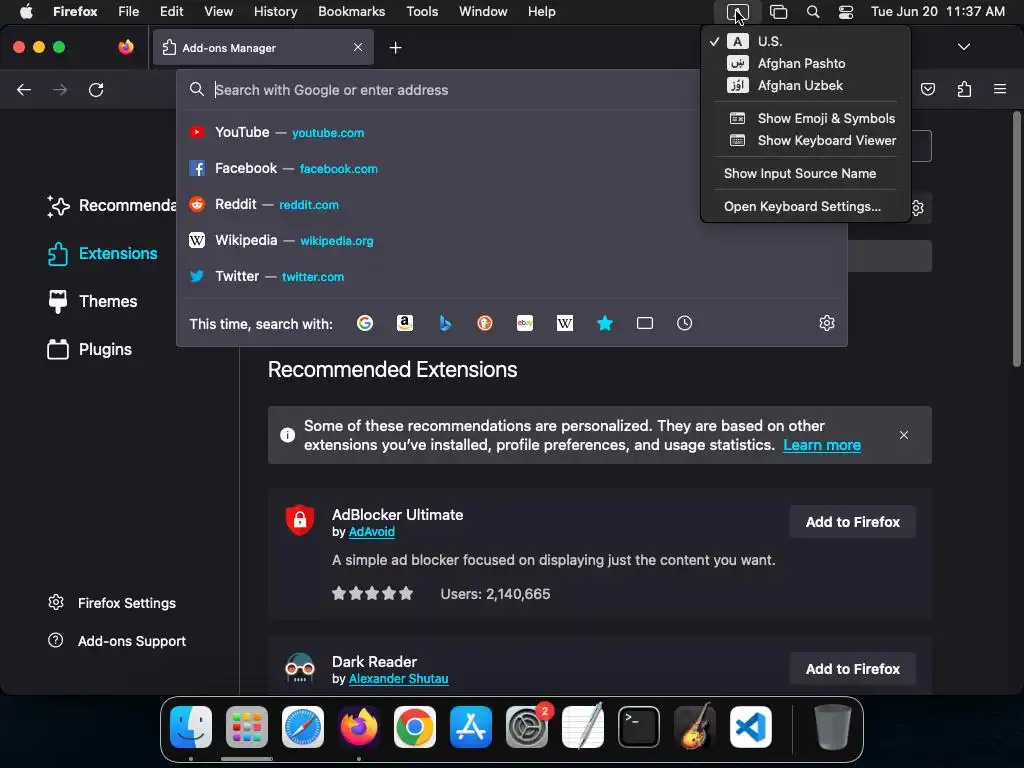Click the page vertical scrollbar
The width and height of the screenshot is (1024, 768).
point(1016,239)
